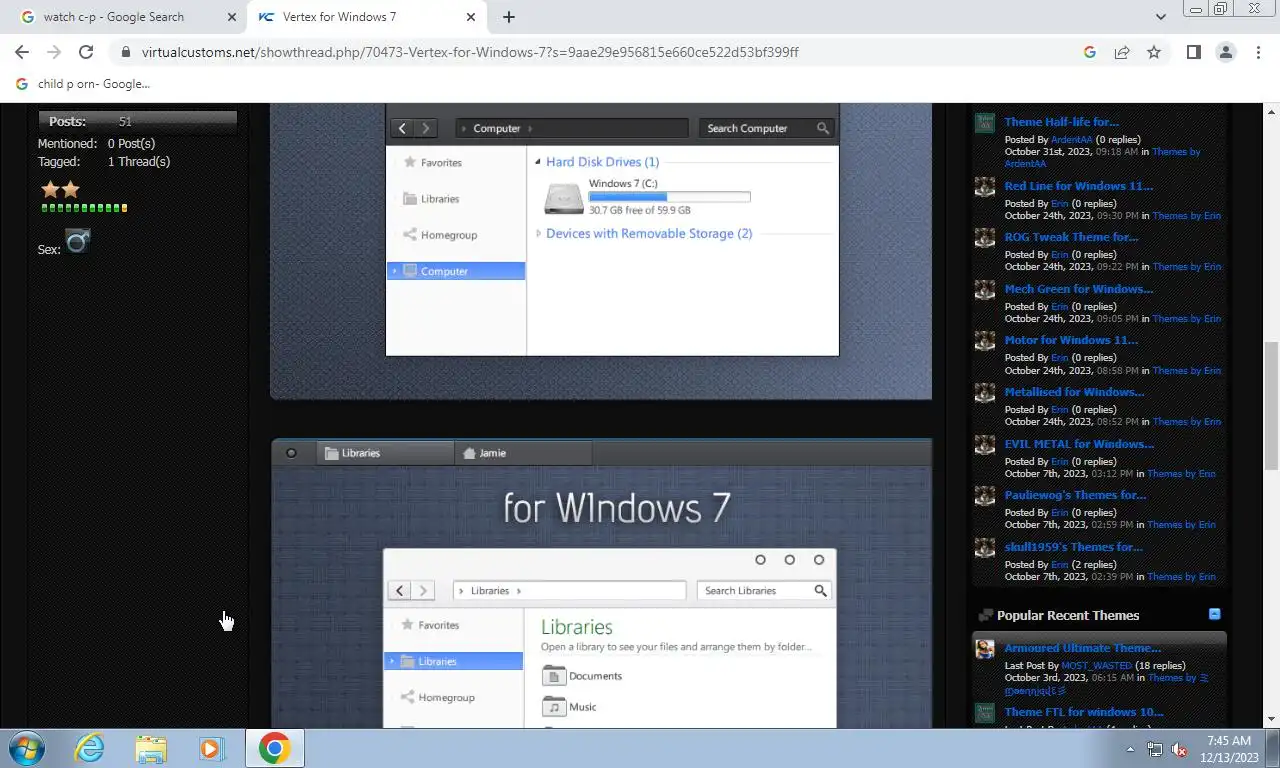
Task: Click avatar beside skull1959's Themes thread
Action: pos(985,548)
